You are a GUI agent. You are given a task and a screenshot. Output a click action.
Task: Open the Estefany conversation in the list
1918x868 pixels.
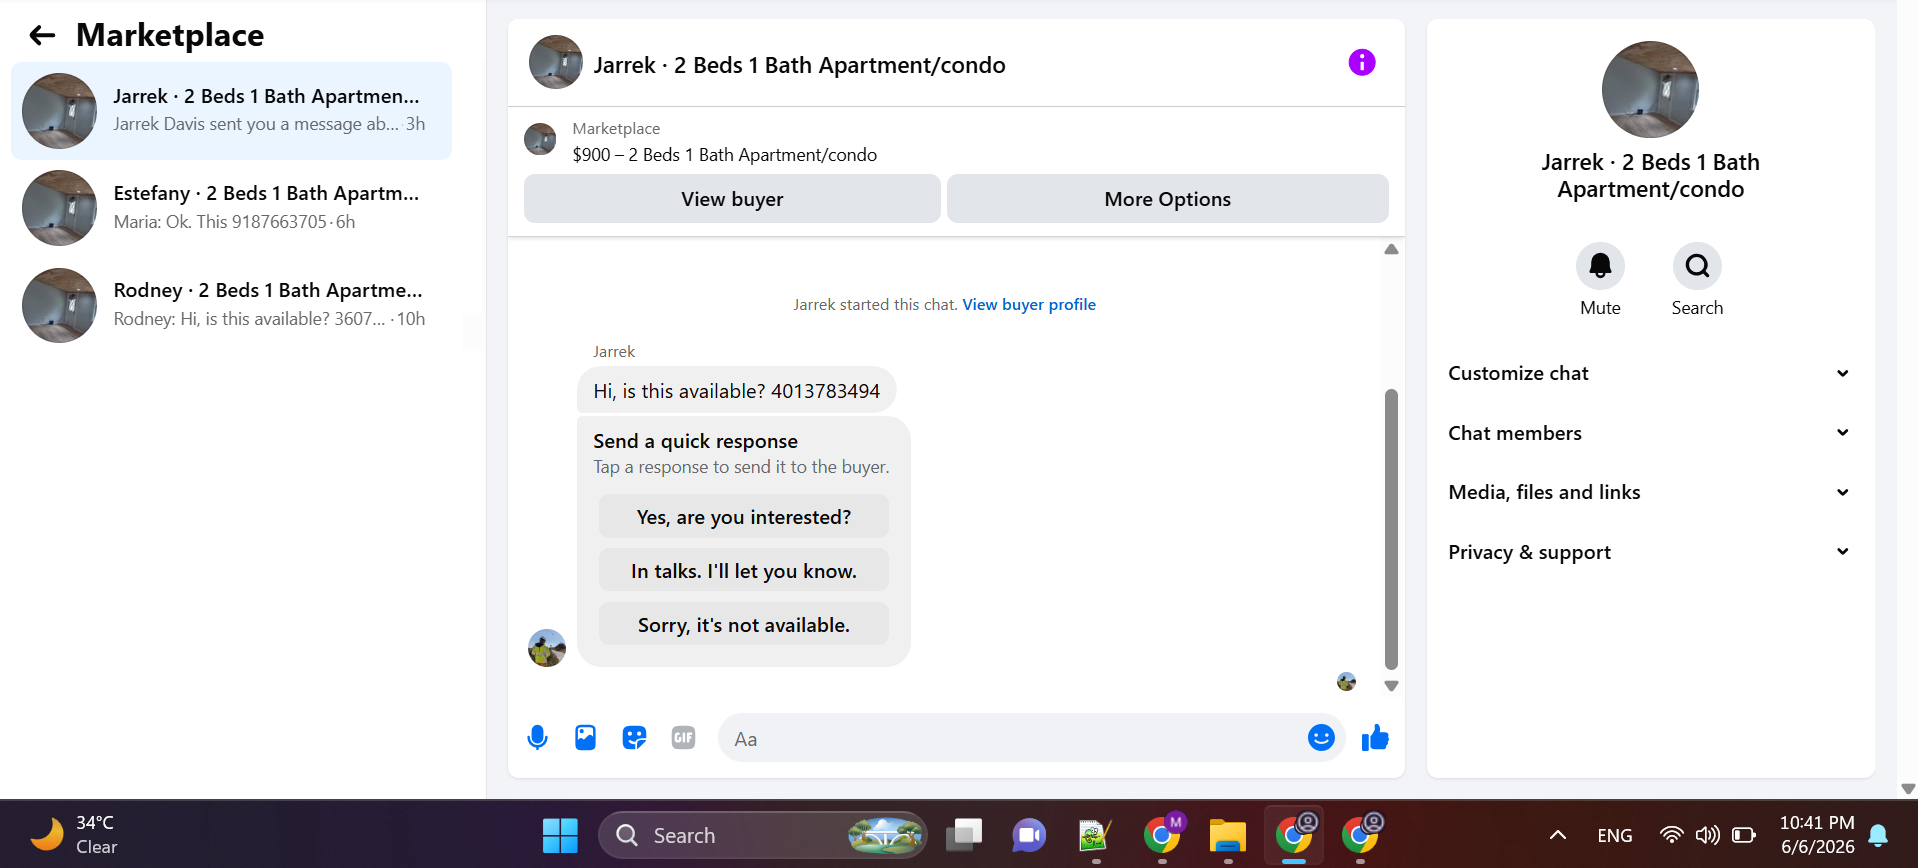[231, 208]
